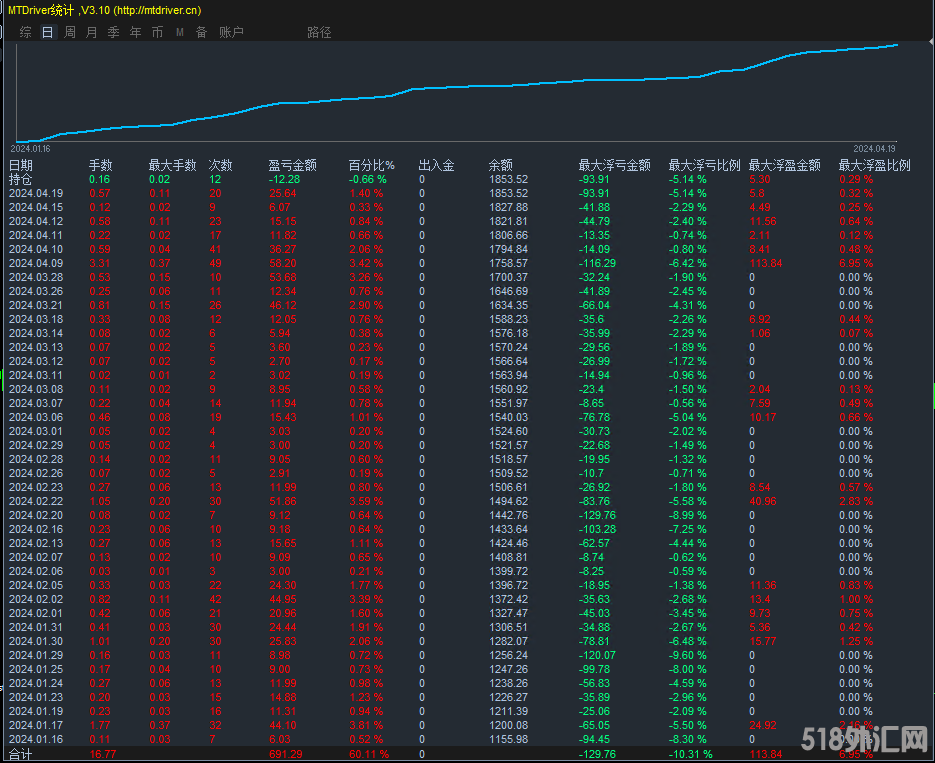This screenshot has height=763, width=935.
Task: Click the 余额 balance column header
Action: (x=500, y=165)
